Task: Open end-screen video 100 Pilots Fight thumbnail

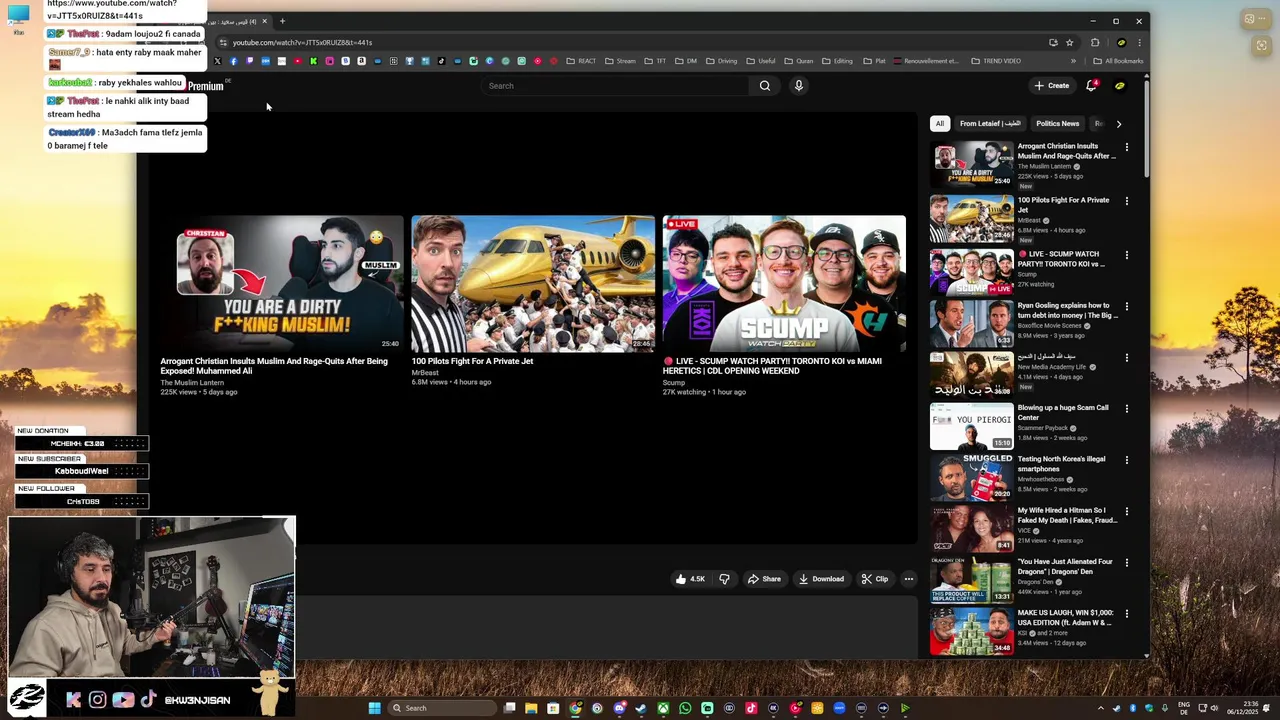Action: pyautogui.click(x=533, y=284)
